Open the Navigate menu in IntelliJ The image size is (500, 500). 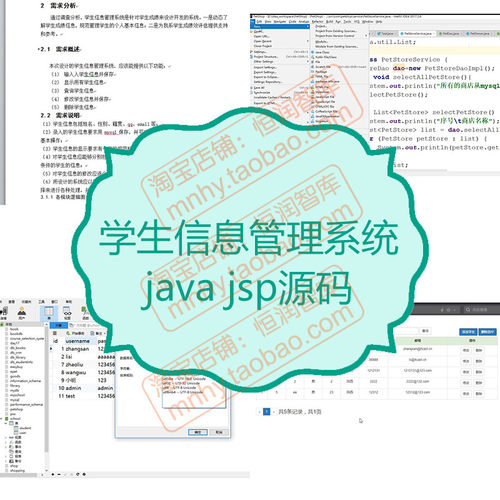[x=280, y=21]
